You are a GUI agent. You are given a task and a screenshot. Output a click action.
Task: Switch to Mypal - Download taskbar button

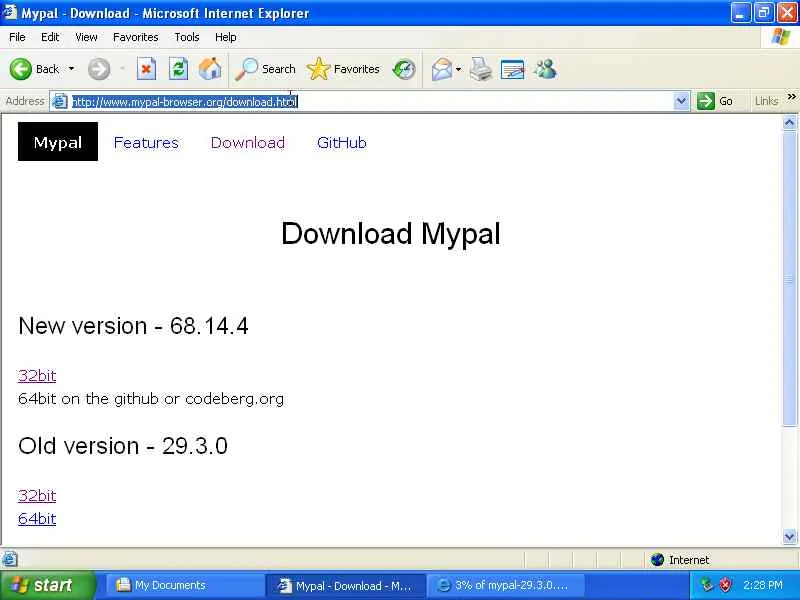click(x=345, y=586)
